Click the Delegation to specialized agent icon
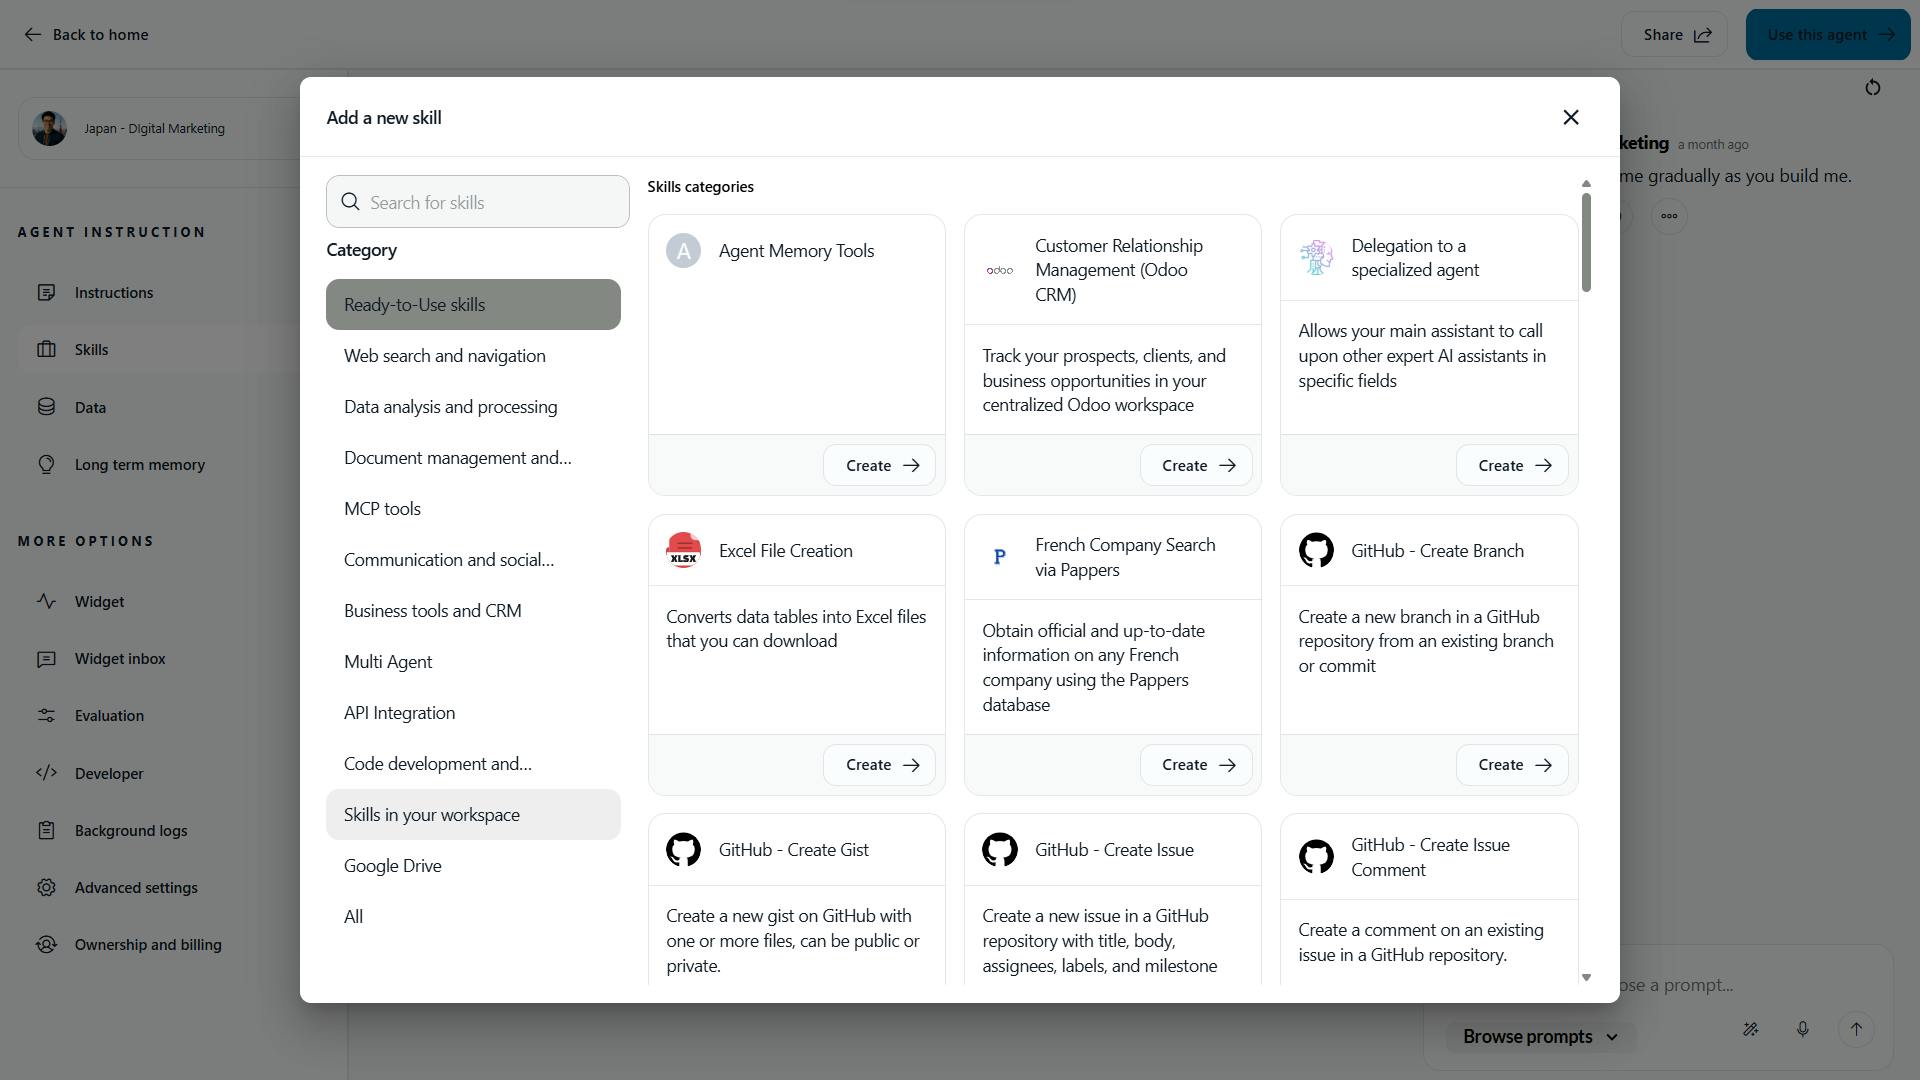 [x=1316, y=258]
